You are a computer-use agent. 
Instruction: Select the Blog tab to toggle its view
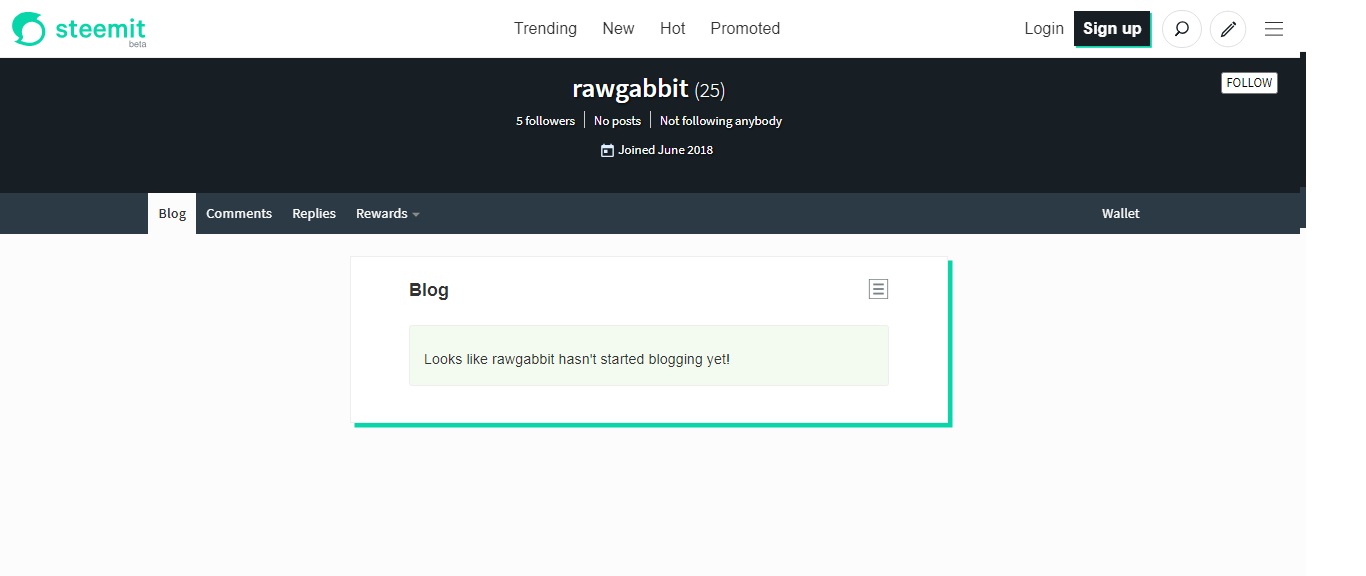pyautogui.click(x=171, y=213)
